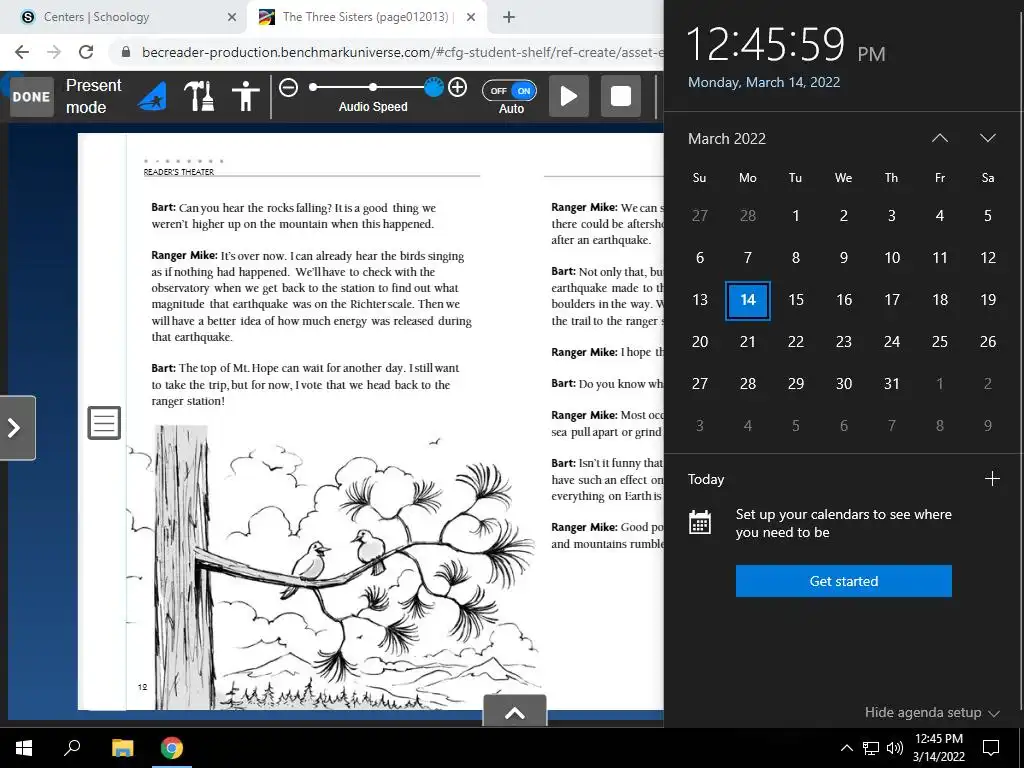Go forward in browser history
The width and height of the screenshot is (1024, 768).
tap(54, 52)
